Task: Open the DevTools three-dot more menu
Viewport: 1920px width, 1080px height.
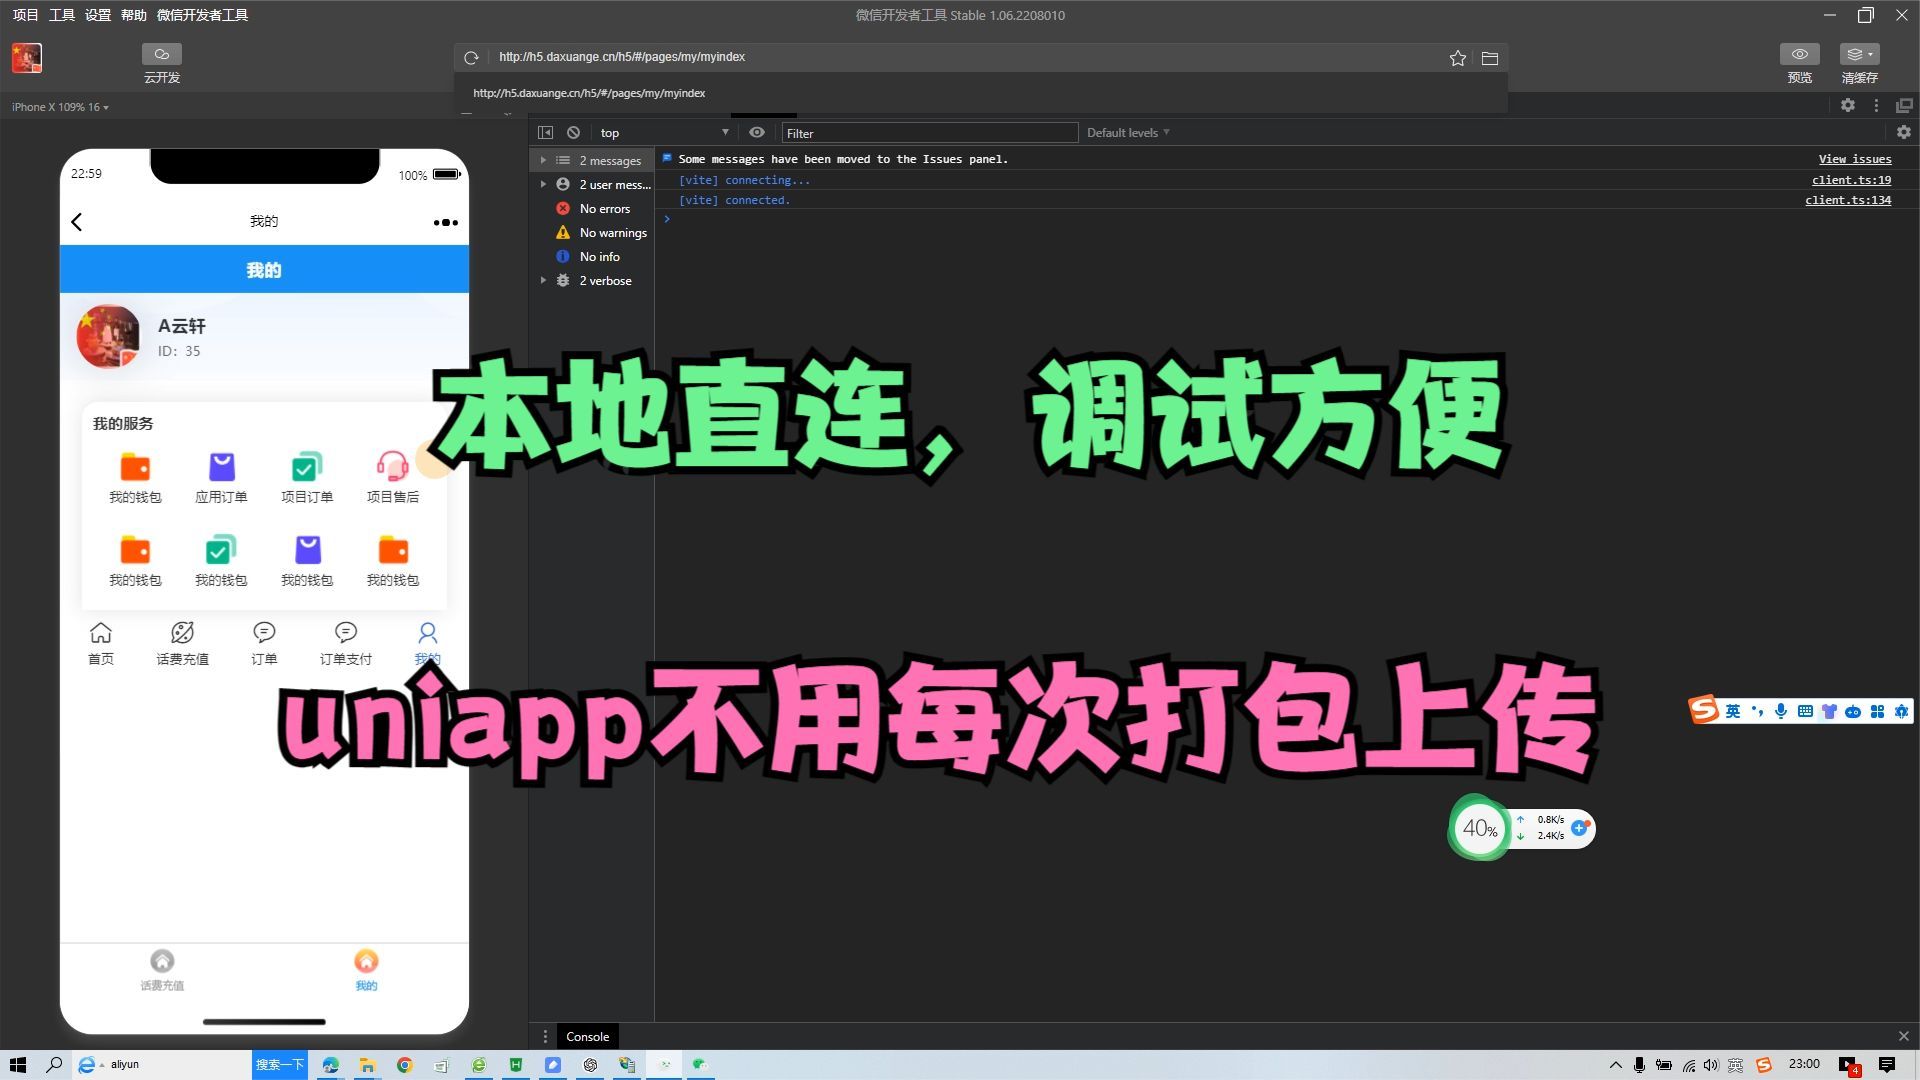Action: click(1876, 105)
